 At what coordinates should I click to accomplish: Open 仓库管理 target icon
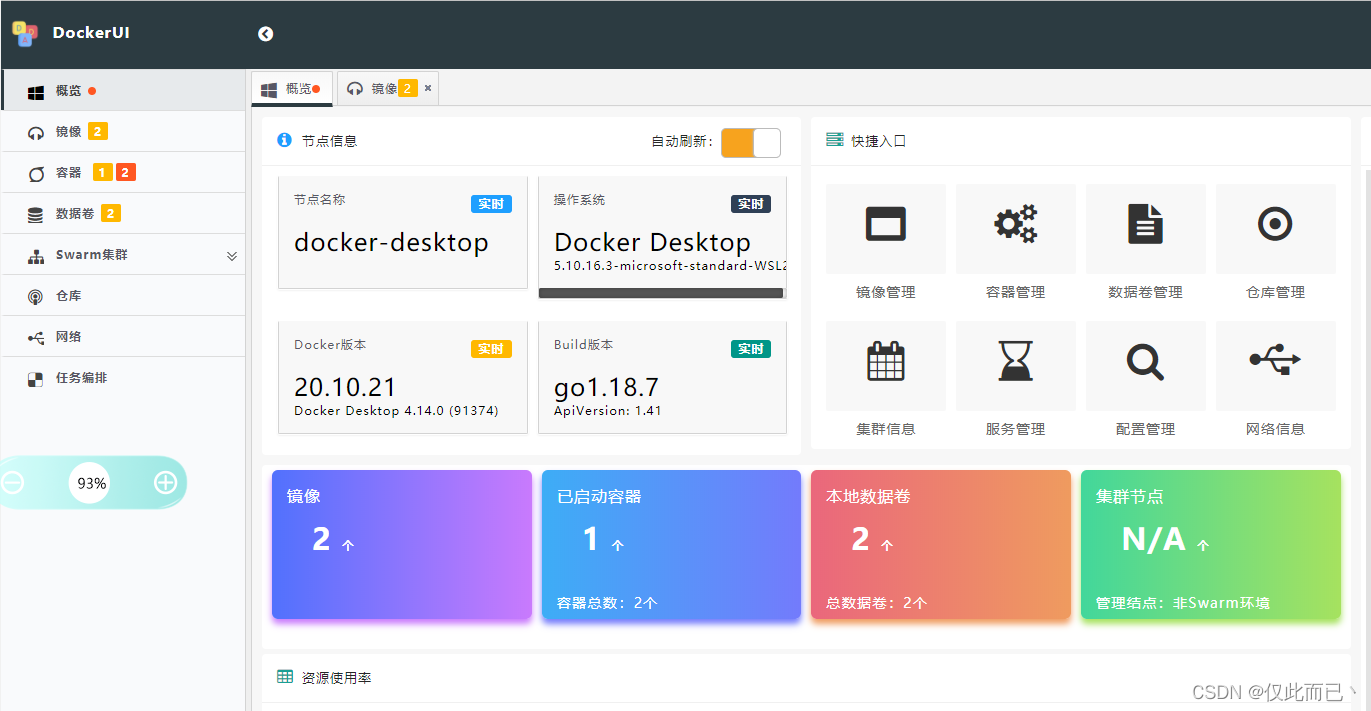click(1276, 224)
